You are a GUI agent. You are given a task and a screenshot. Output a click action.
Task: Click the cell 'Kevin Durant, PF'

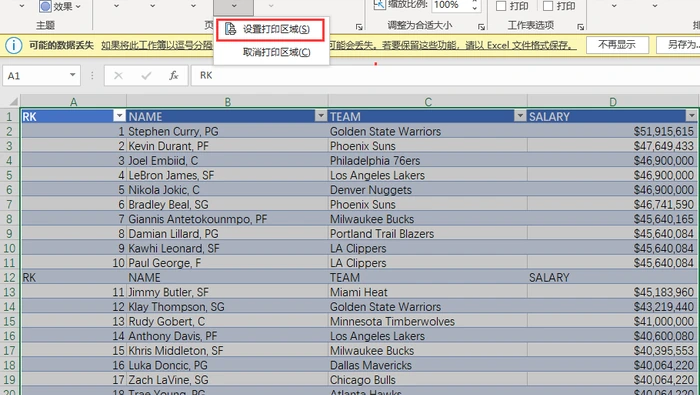[227, 146]
